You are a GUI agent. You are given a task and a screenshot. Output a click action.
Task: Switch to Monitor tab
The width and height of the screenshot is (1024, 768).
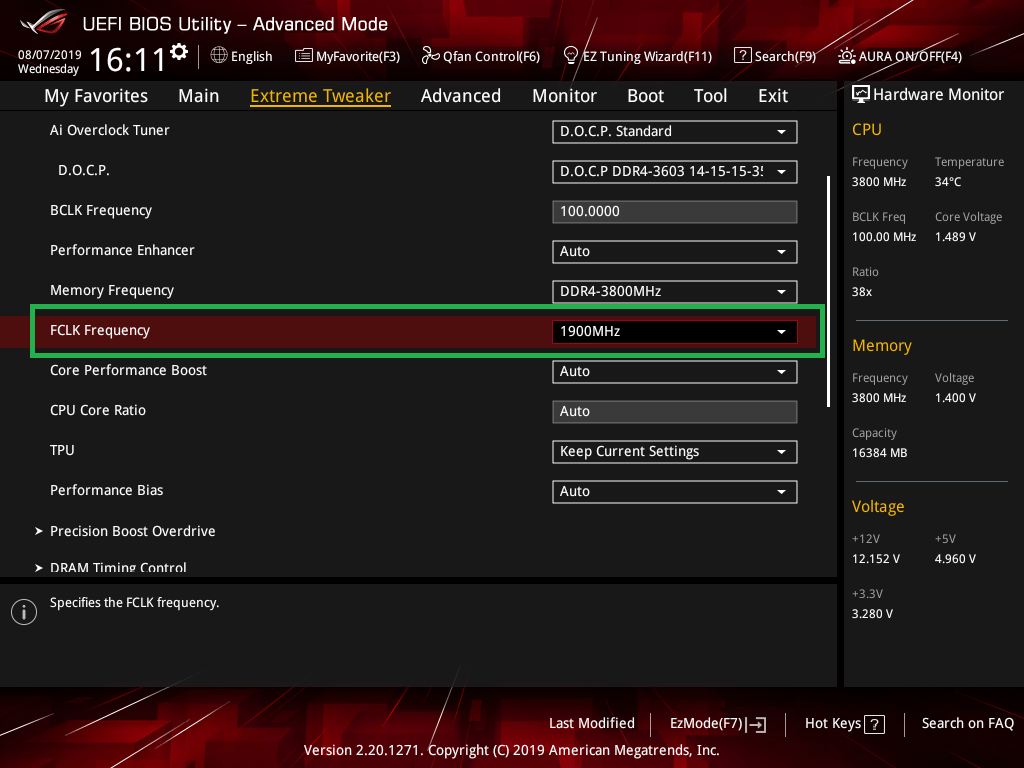tap(564, 96)
